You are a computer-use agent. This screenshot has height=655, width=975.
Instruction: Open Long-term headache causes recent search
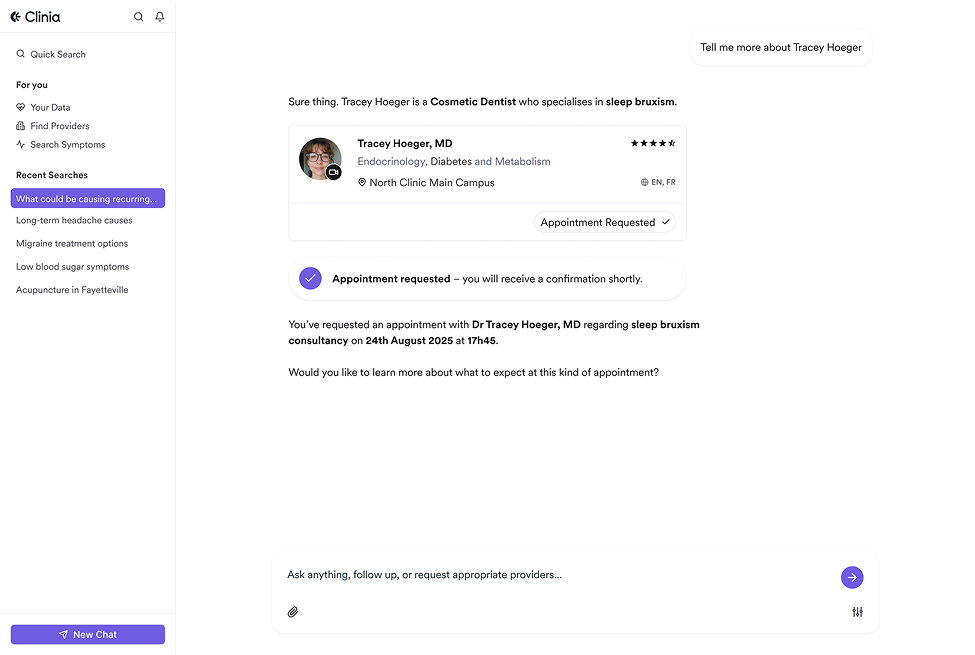(x=74, y=220)
